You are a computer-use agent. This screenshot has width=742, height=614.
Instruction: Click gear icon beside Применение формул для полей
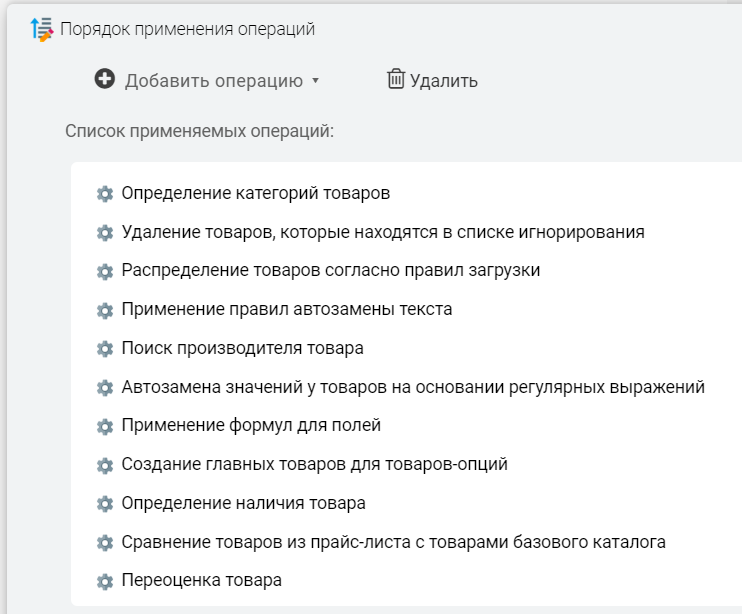[104, 426]
